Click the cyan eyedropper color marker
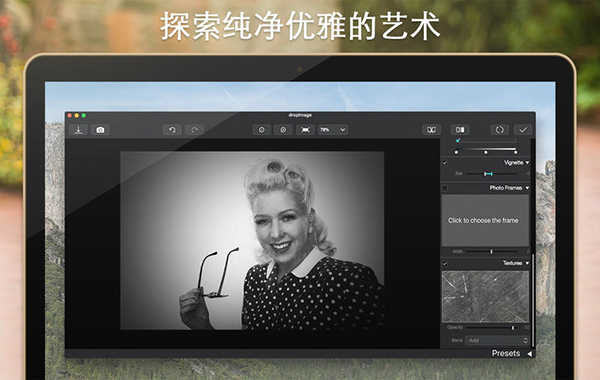The width and height of the screenshot is (600, 380). [x=458, y=141]
